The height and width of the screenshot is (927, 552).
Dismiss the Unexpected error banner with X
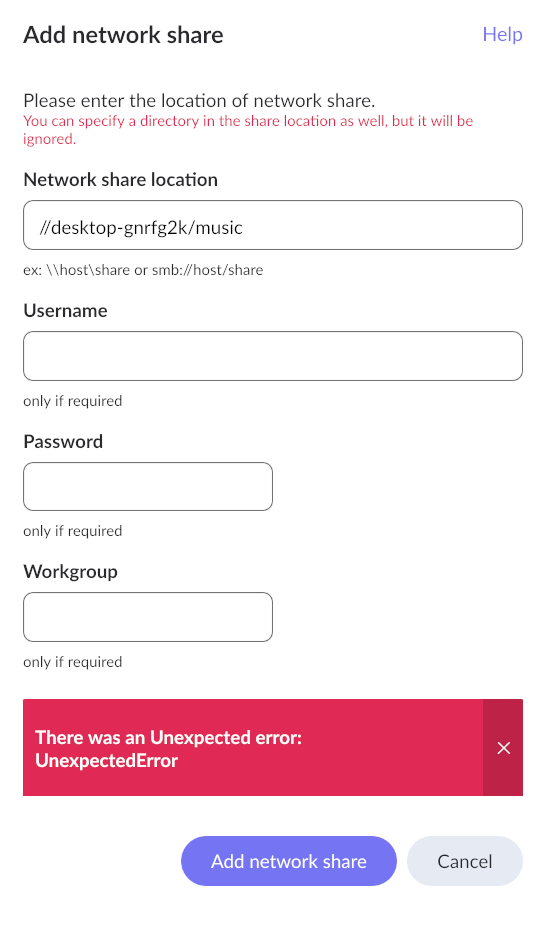pos(503,748)
